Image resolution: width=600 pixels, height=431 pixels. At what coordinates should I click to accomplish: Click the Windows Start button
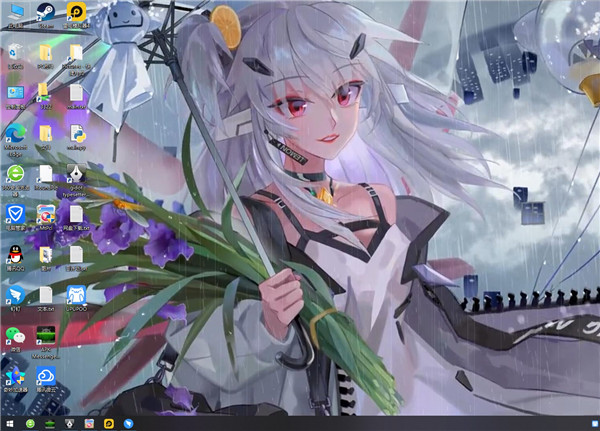pos(11,423)
